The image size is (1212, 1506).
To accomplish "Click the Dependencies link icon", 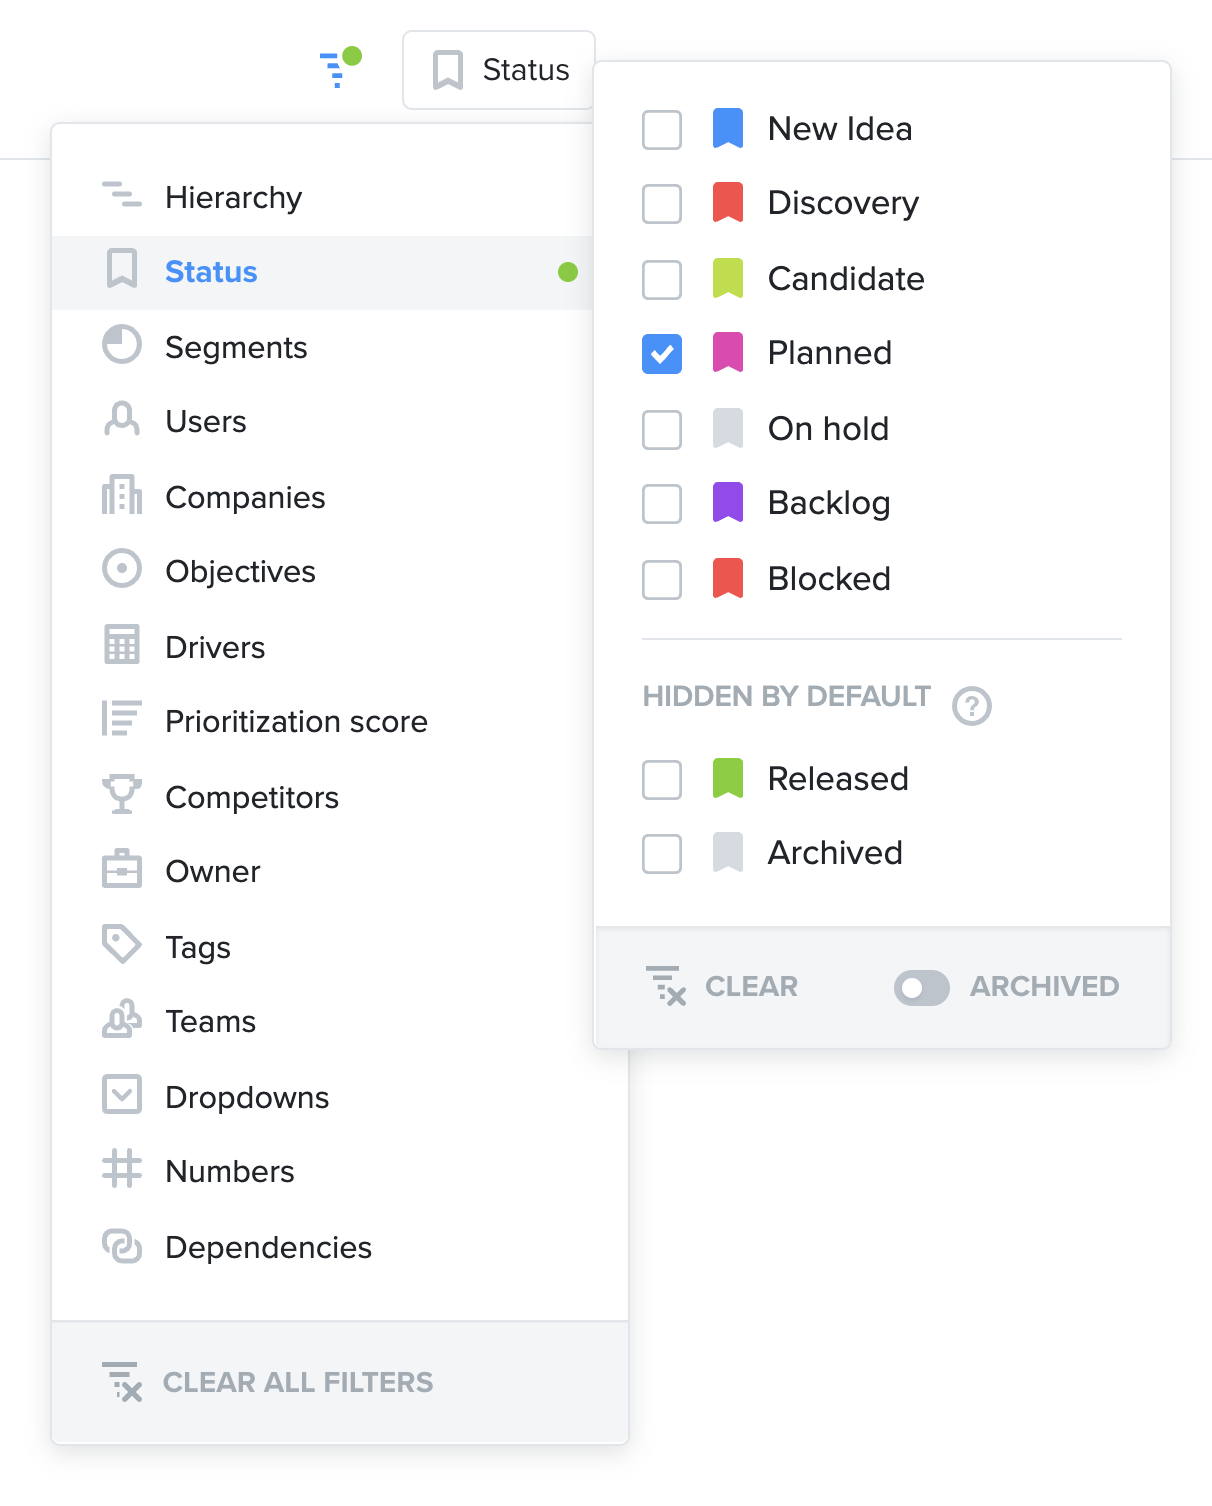I will (122, 1245).
